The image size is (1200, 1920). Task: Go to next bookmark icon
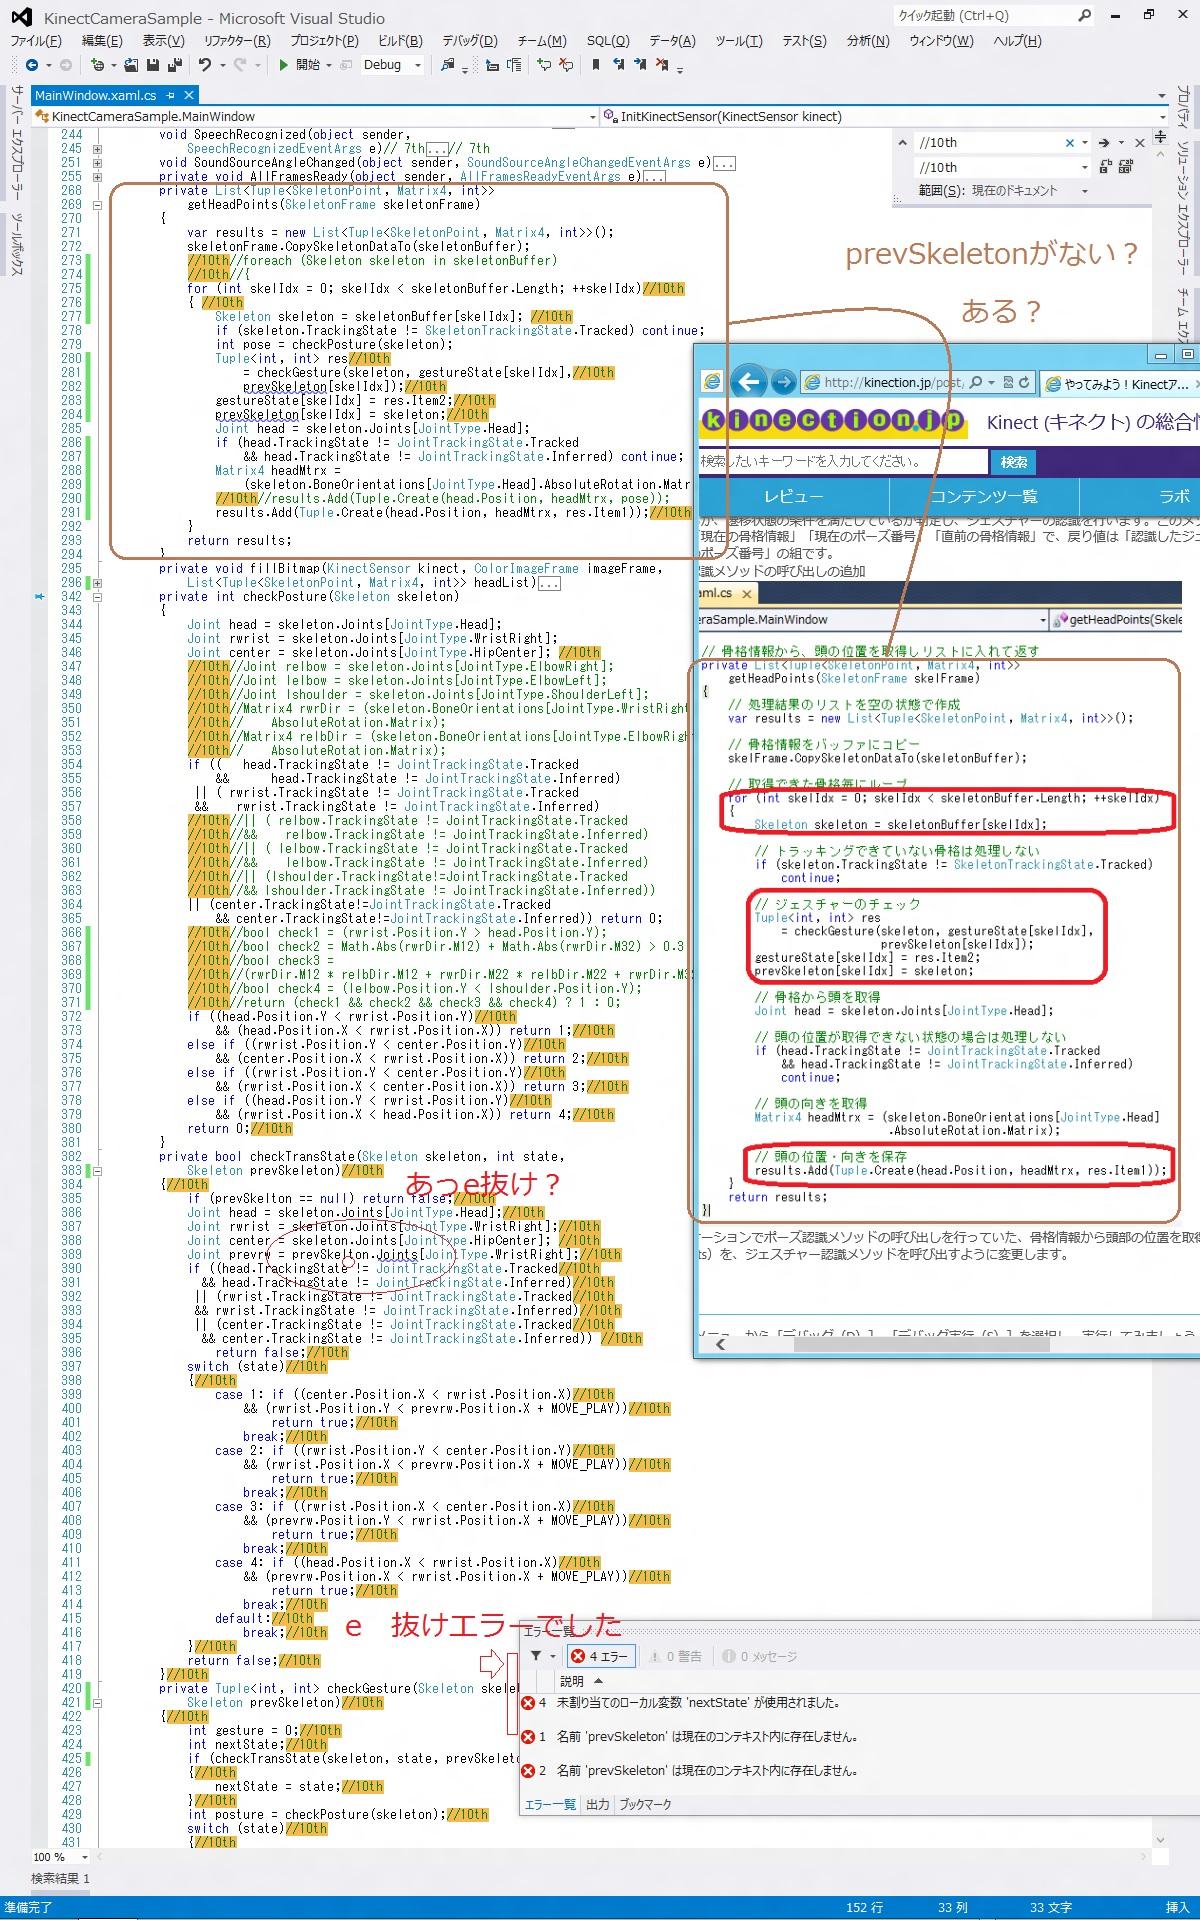(x=640, y=65)
